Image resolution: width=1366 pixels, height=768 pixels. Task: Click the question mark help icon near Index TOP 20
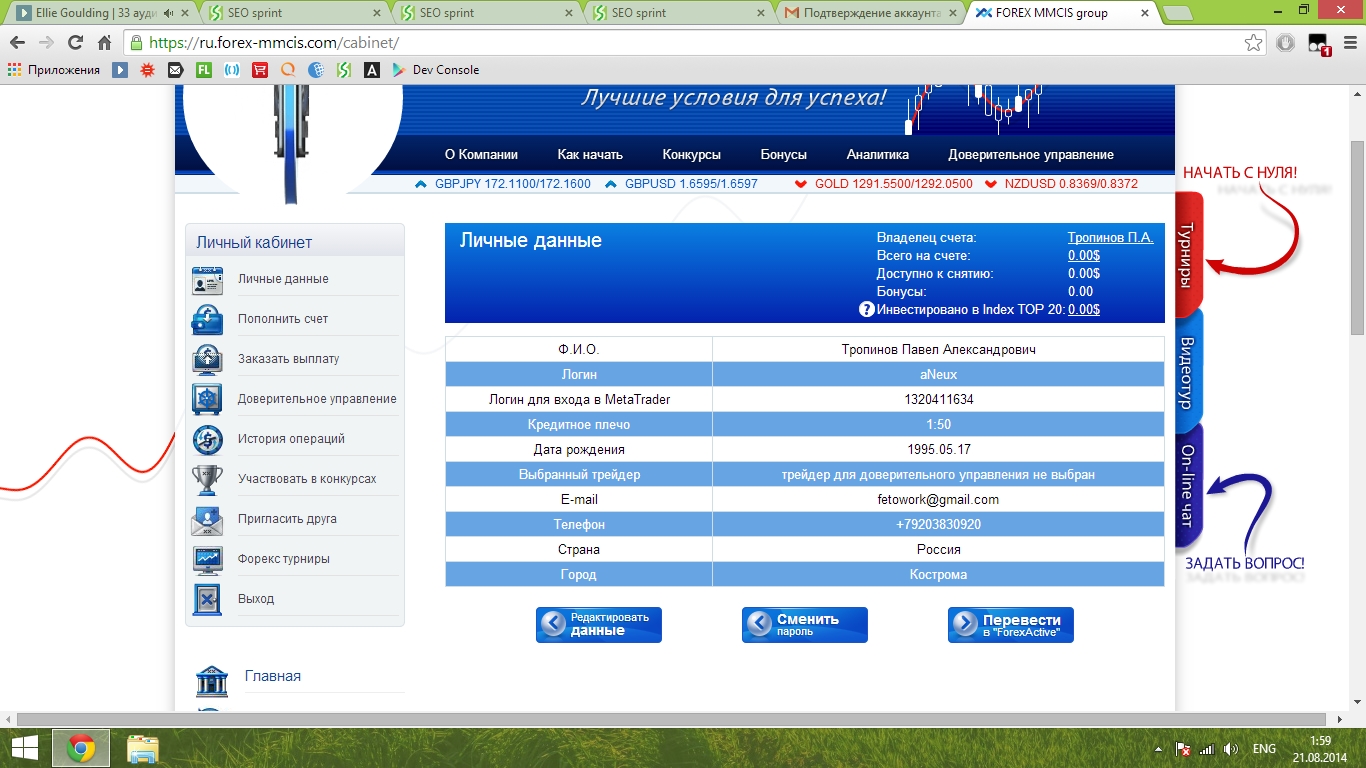(x=867, y=310)
